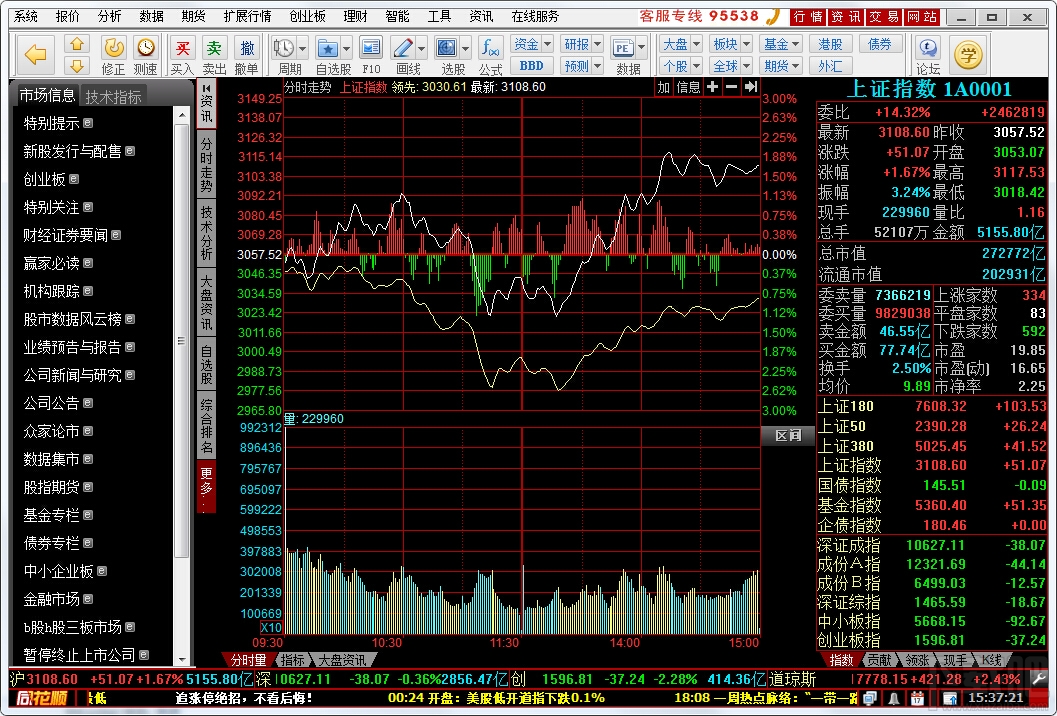The height and width of the screenshot is (716, 1057).
Task: Activate the 画线 drawing pencil tool
Action: (x=403, y=49)
